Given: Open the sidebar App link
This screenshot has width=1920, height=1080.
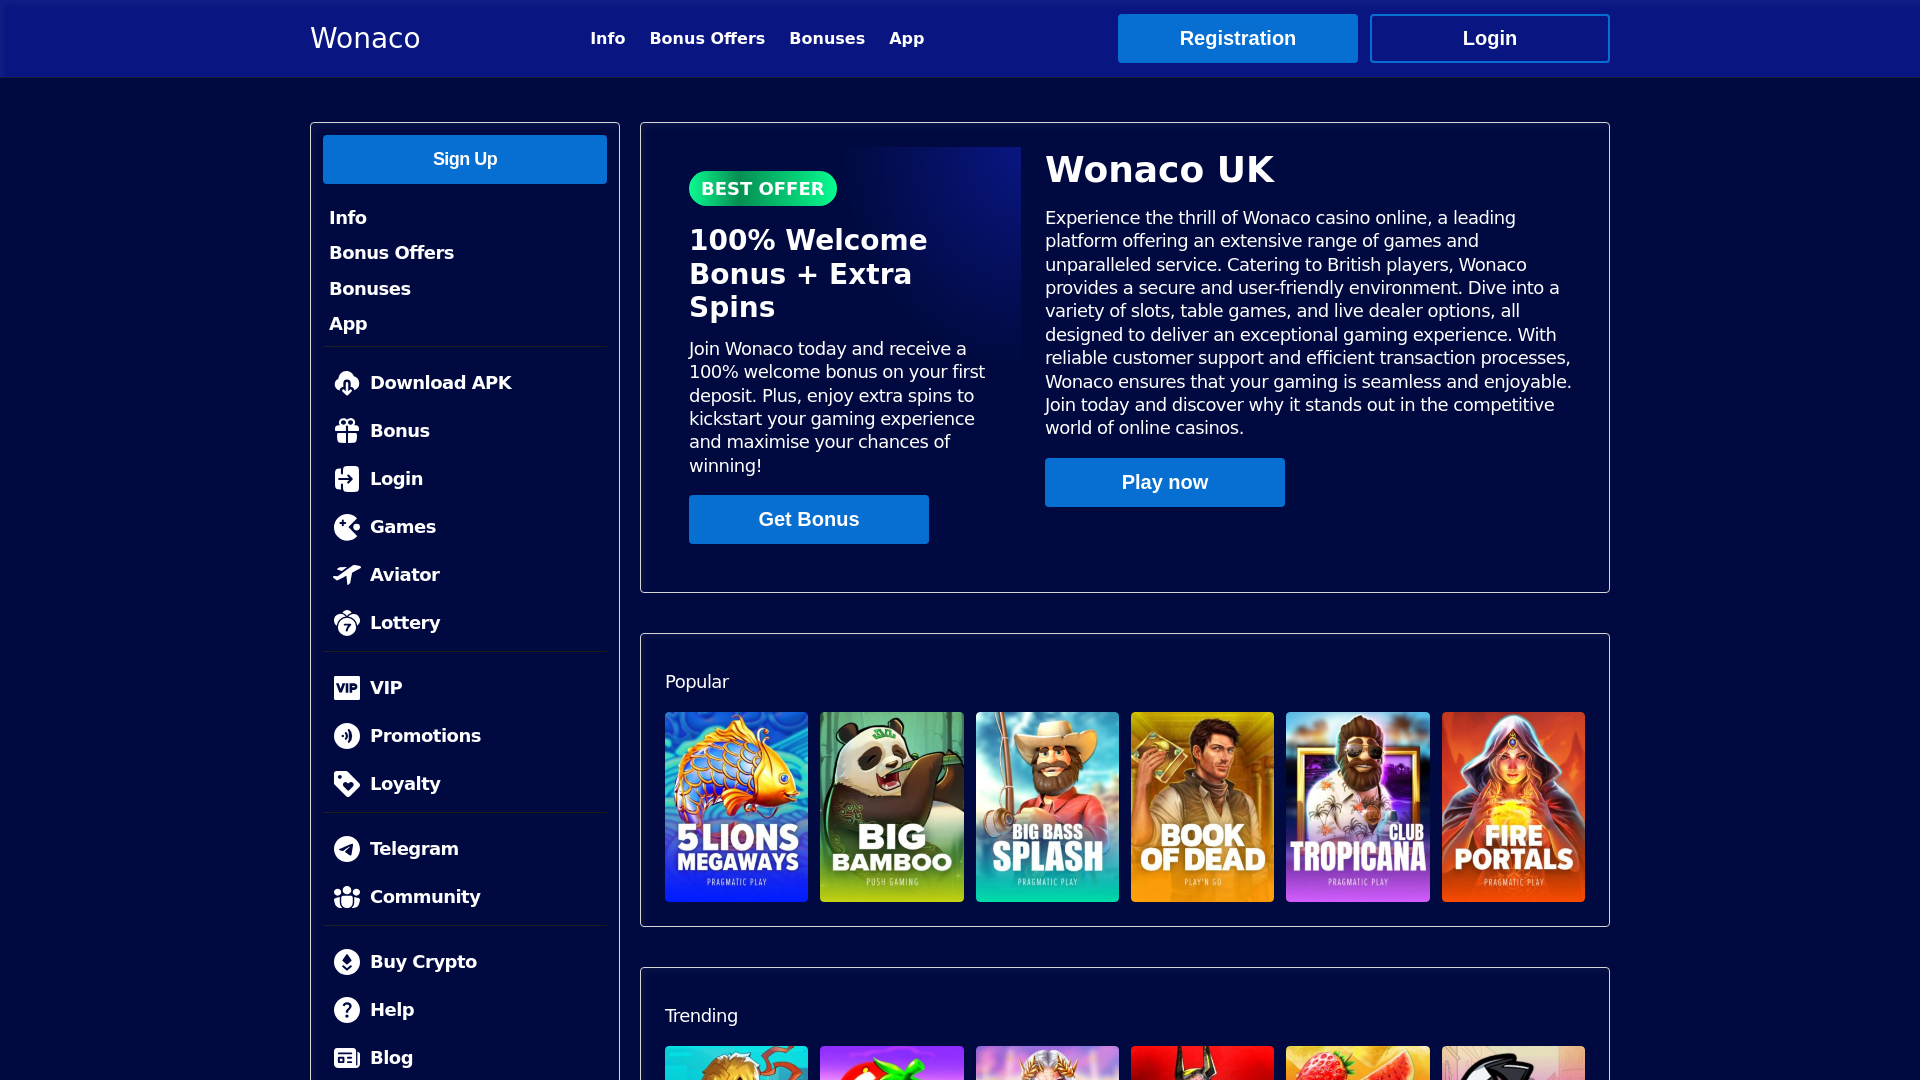Looking at the screenshot, I should pyautogui.click(x=348, y=324).
